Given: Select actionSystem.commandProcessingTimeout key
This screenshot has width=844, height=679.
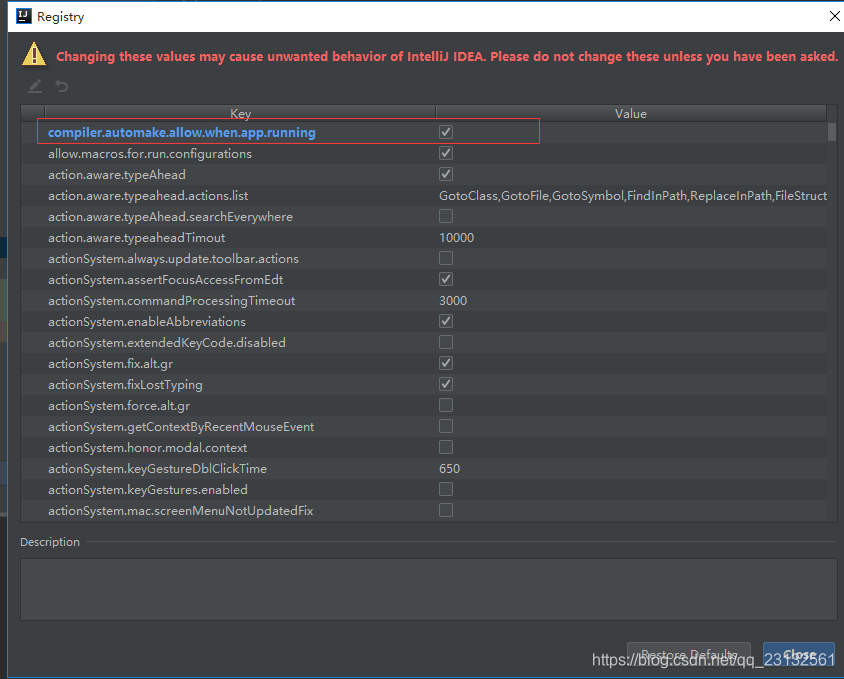Looking at the screenshot, I should coord(171,300).
